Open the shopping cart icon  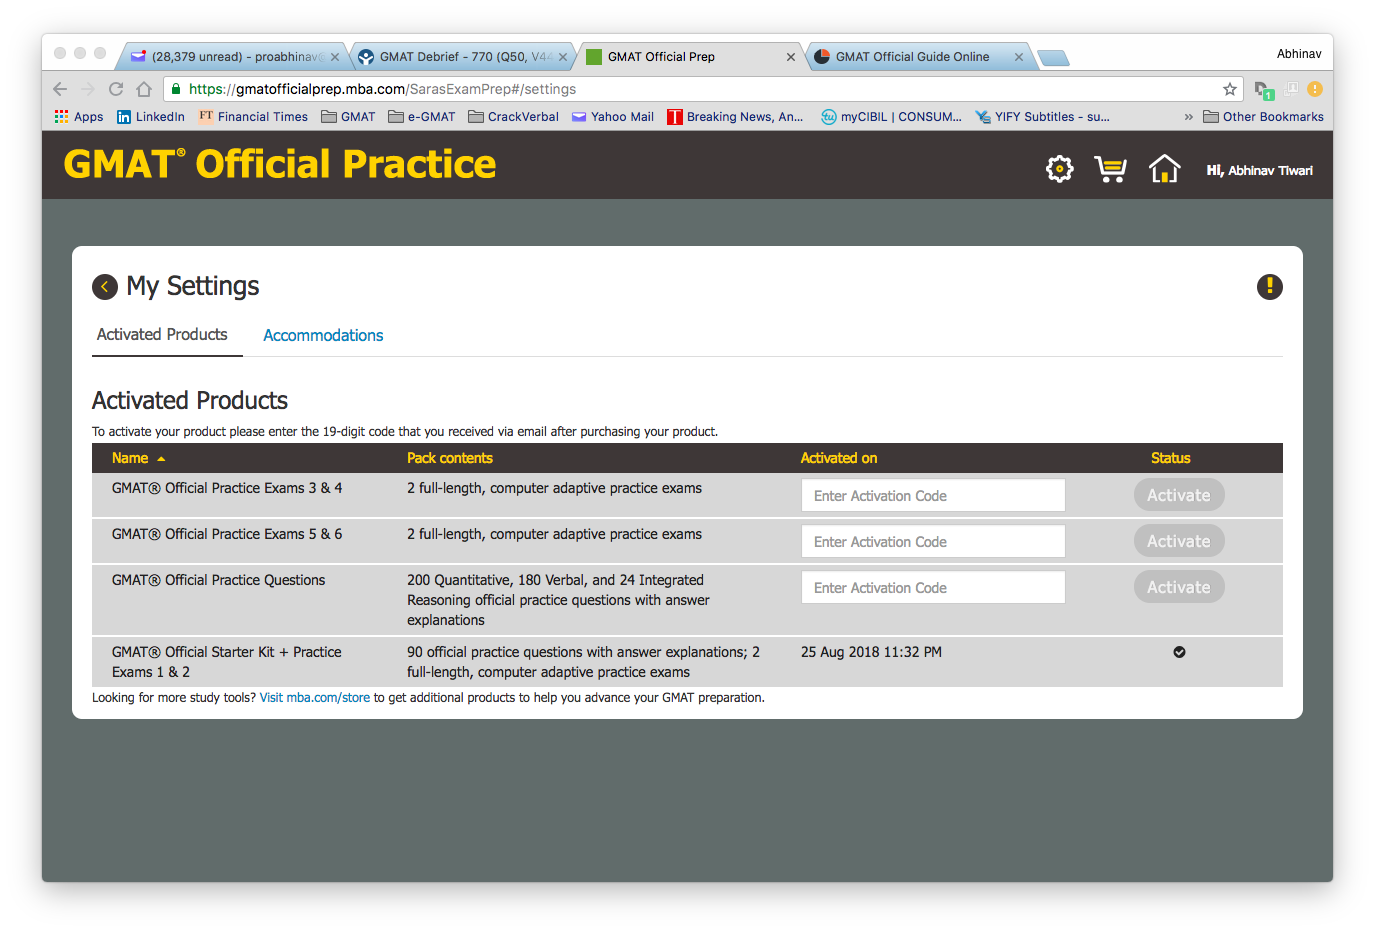1110,169
